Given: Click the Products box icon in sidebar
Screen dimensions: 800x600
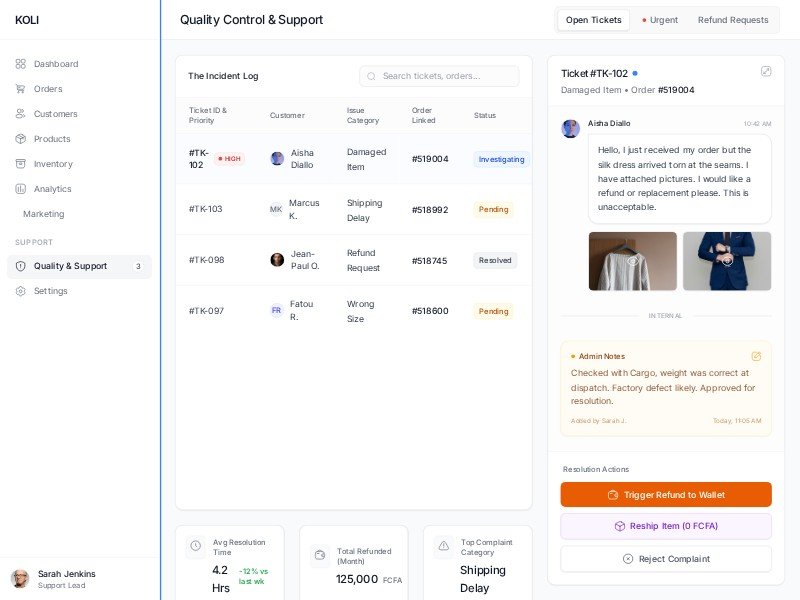Looking at the screenshot, I should coord(21,139).
